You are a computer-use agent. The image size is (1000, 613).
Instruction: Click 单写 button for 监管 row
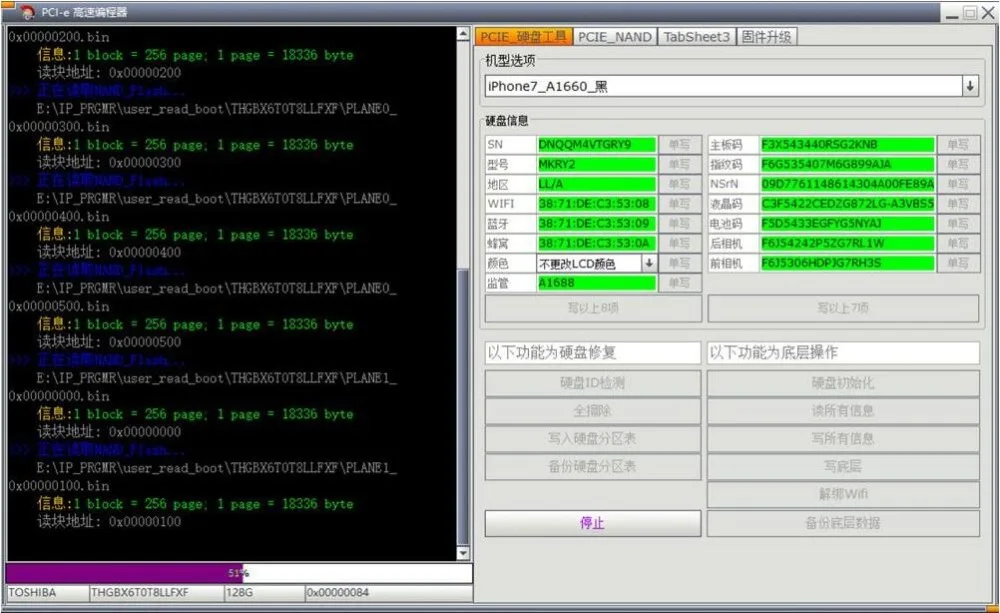click(680, 283)
